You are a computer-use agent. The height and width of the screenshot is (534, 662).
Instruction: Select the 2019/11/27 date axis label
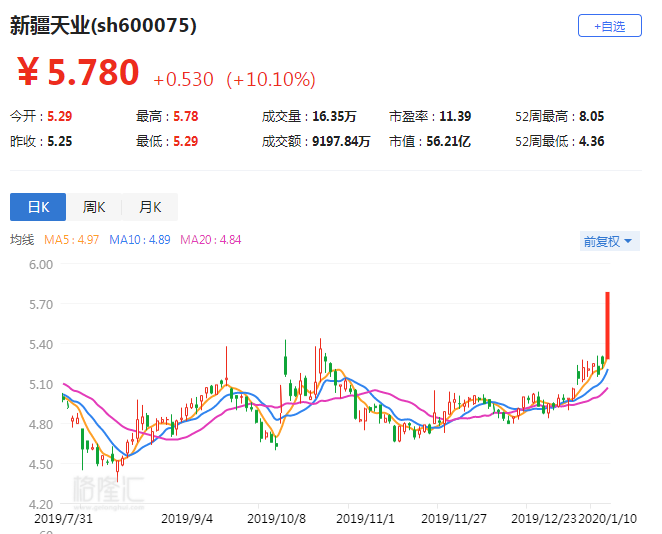click(454, 518)
